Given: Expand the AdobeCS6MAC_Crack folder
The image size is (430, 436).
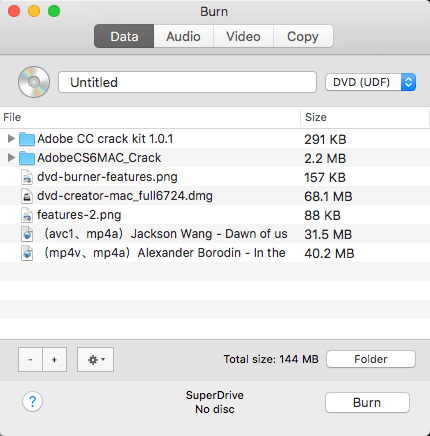Looking at the screenshot, I should click(x=11, y=157).
